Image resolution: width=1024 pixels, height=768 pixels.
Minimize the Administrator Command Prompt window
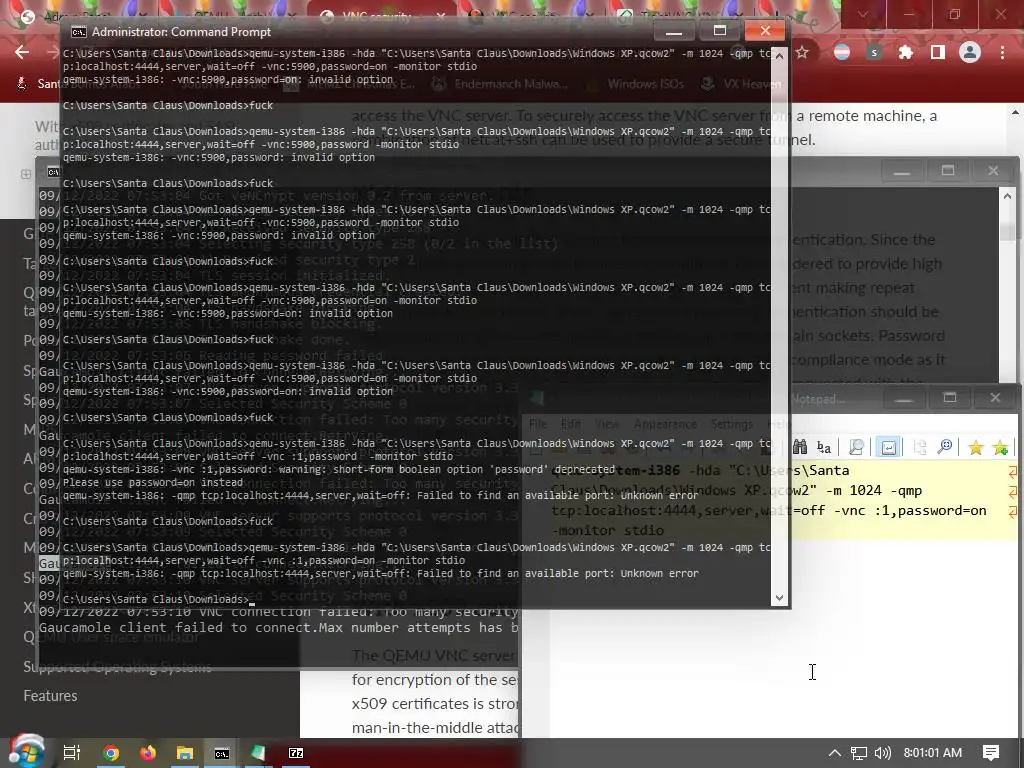674,30
